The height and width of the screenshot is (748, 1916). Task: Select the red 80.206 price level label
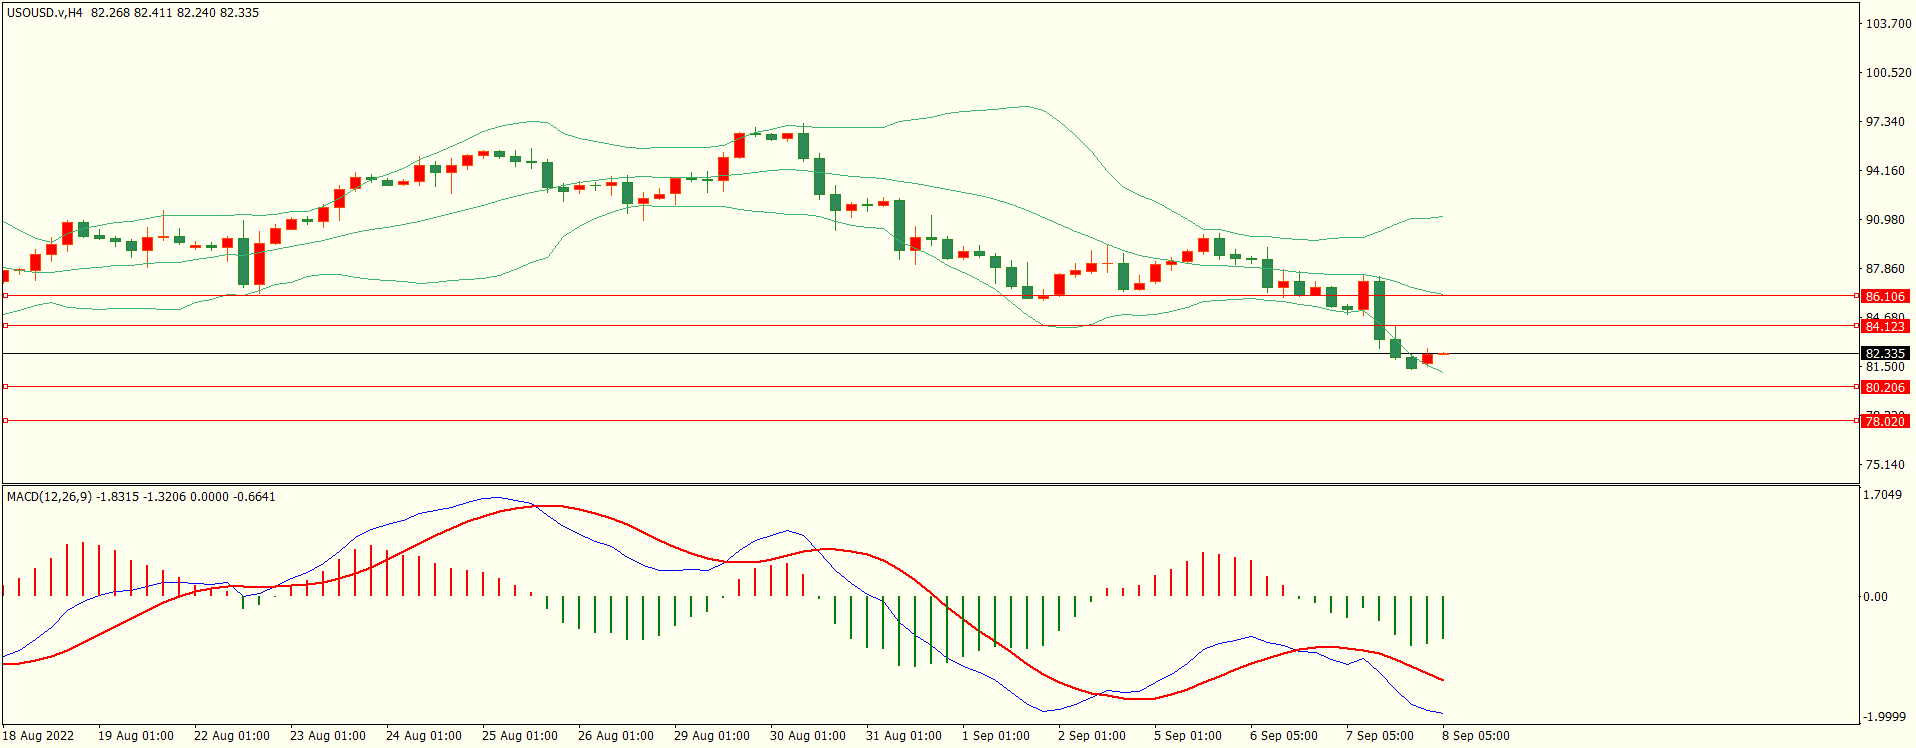(1885, 387)
